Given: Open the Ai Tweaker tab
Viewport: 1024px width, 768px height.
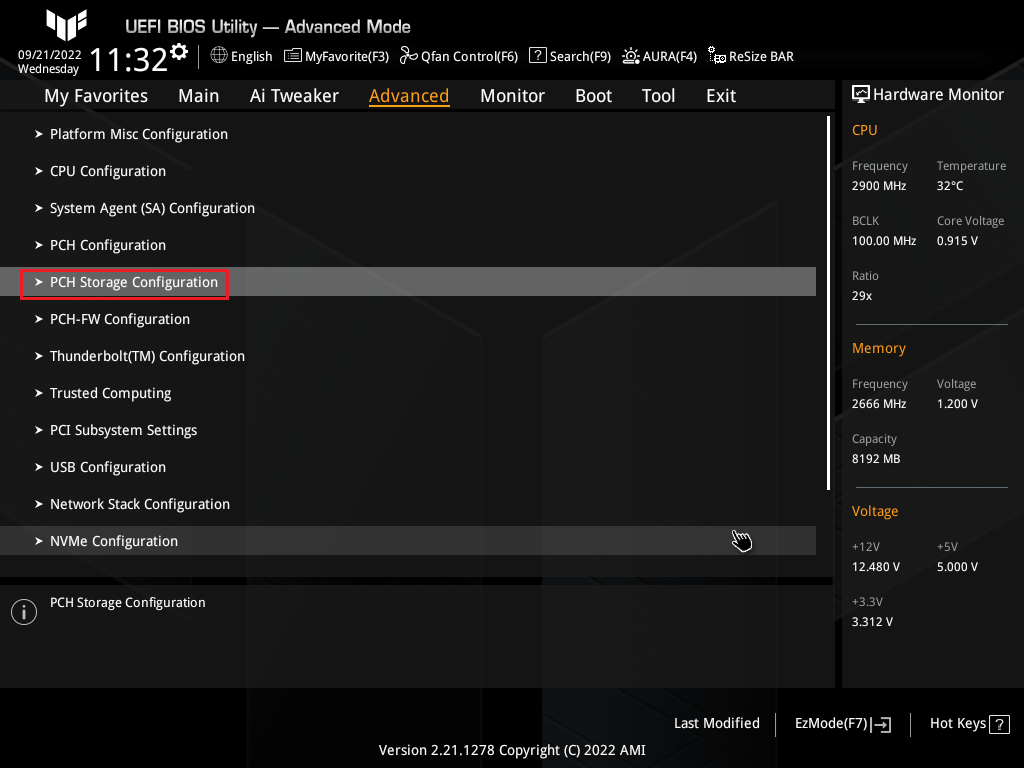Looking at the screenshot, I should (x=294, y=96).
